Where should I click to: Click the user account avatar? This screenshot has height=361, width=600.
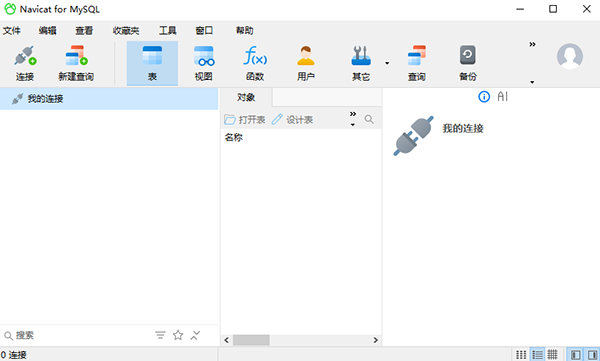coord(570,56)
